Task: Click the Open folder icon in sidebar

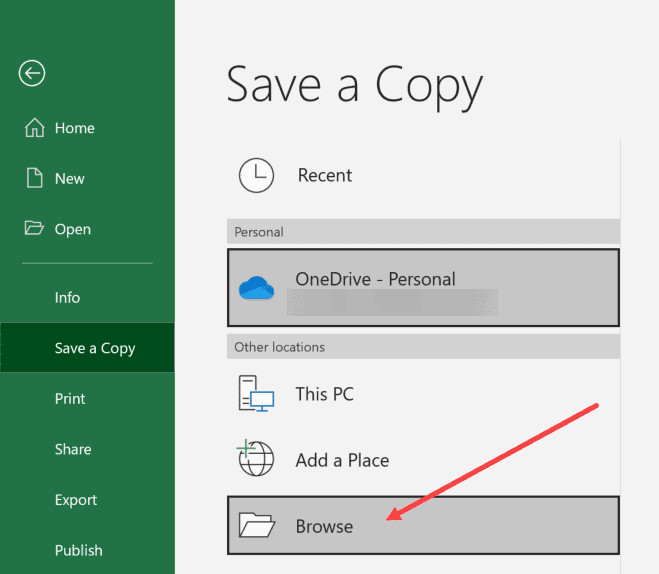Action: click(x=34, y=229)
